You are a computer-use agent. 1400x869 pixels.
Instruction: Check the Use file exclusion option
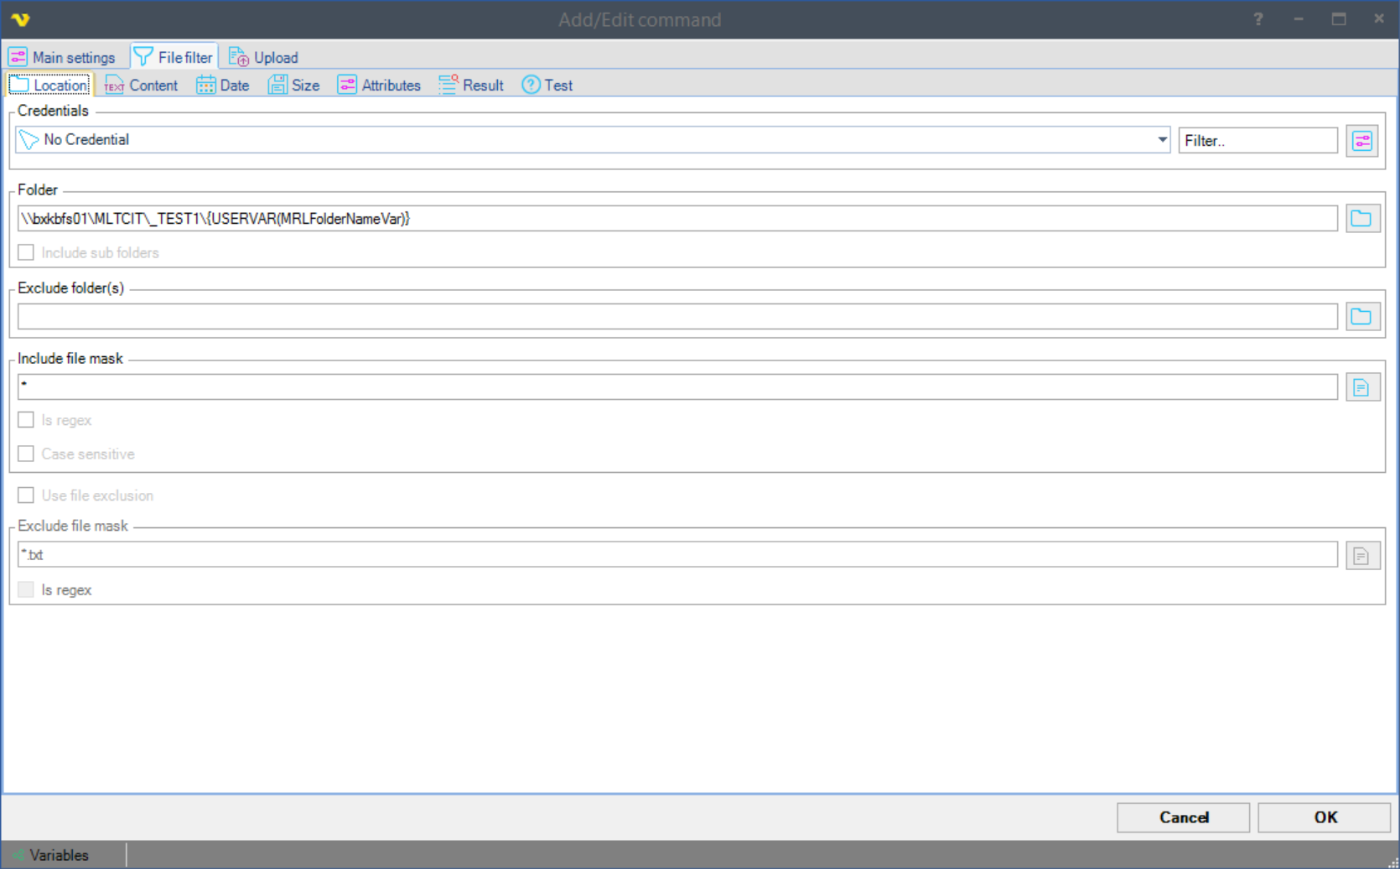click(26, 495)
